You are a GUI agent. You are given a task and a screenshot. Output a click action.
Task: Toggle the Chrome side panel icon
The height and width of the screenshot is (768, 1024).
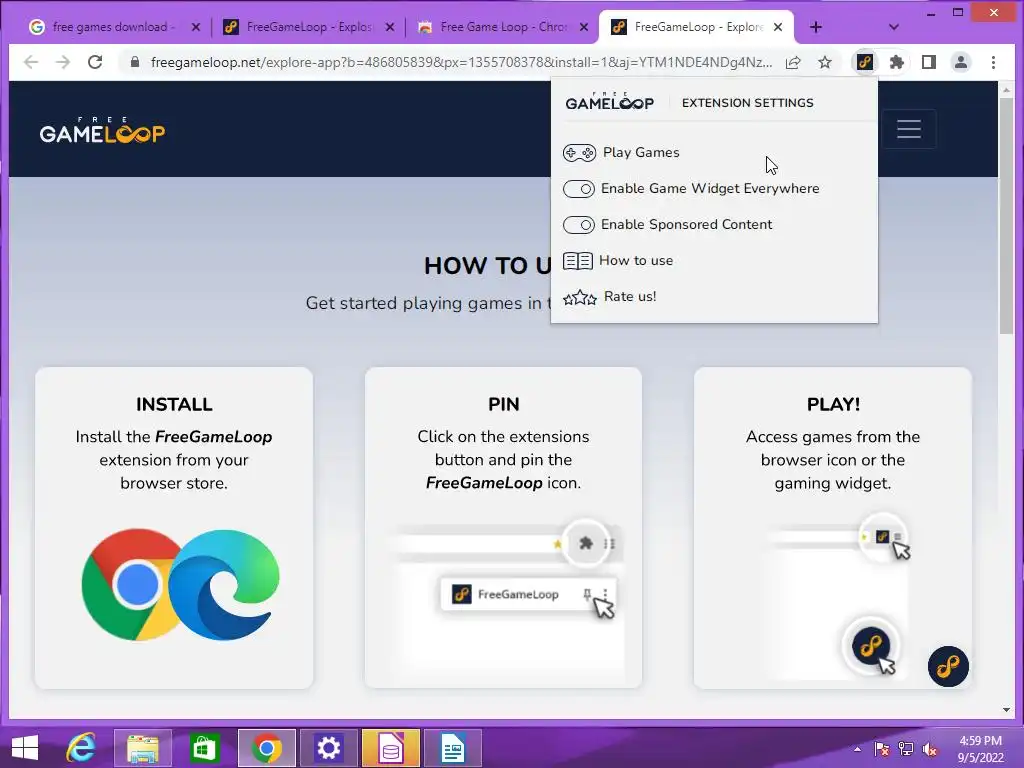point(929,62)
